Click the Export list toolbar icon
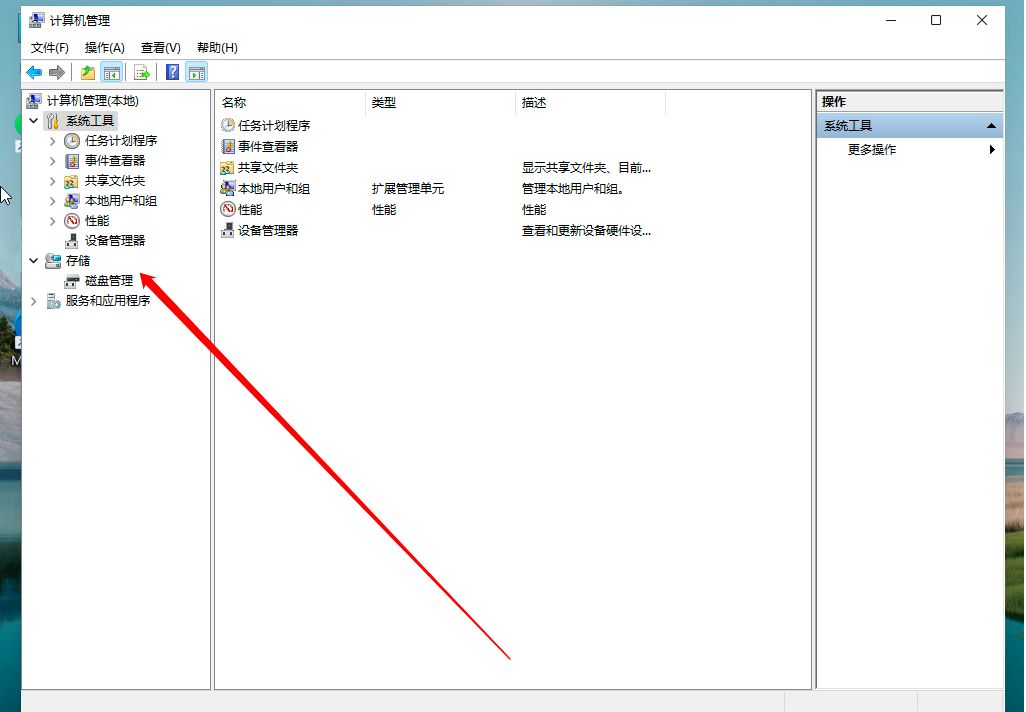1026x712 pixels. tap(141, 72)
